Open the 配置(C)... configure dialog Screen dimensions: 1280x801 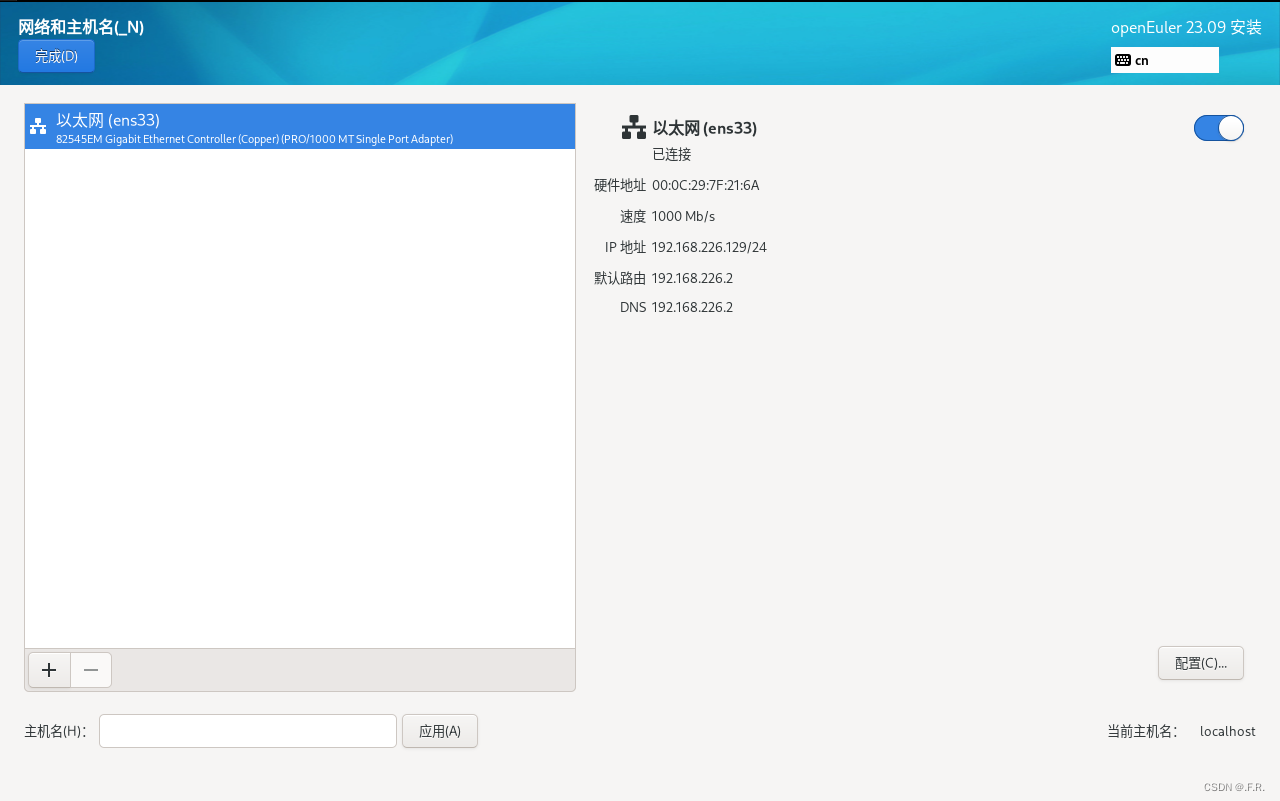pyautogui.click(x=1200, y=663)
